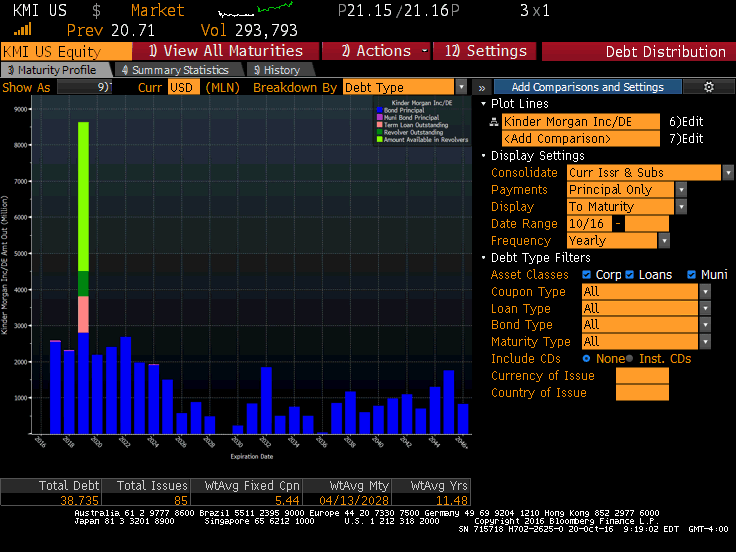Click the WtAvg Fixed Cpn value 5.44
The image size is (736, 552).
pos(287,500)
